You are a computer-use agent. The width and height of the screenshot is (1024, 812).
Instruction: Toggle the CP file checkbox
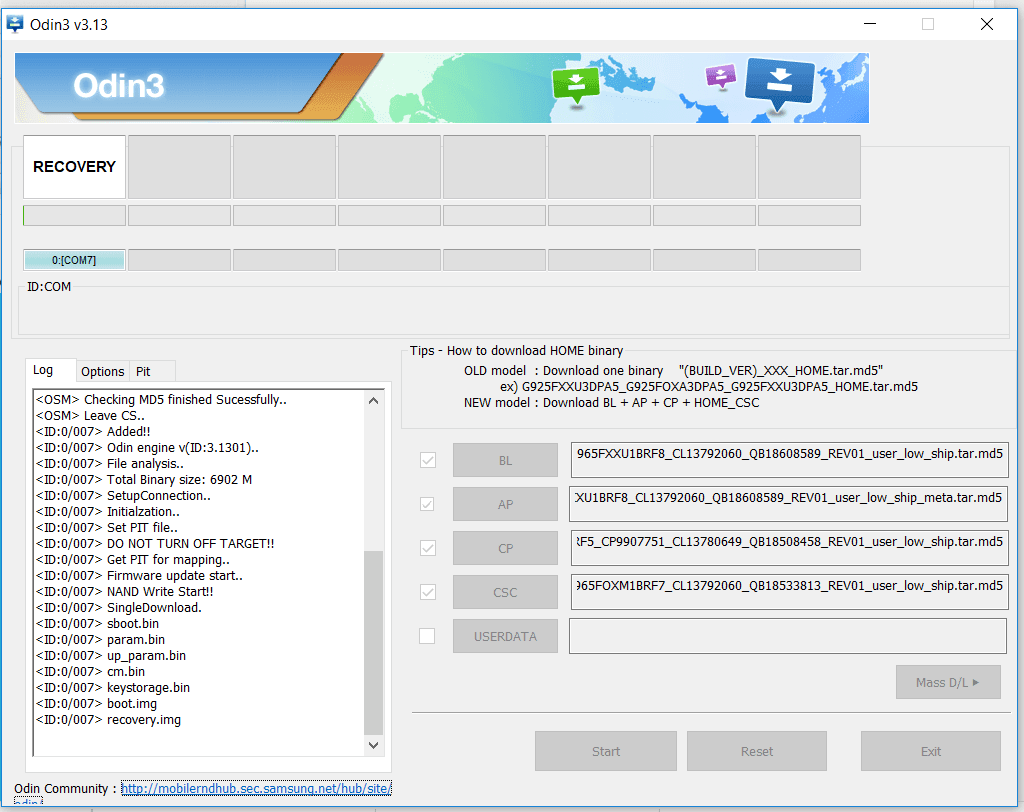428,548
